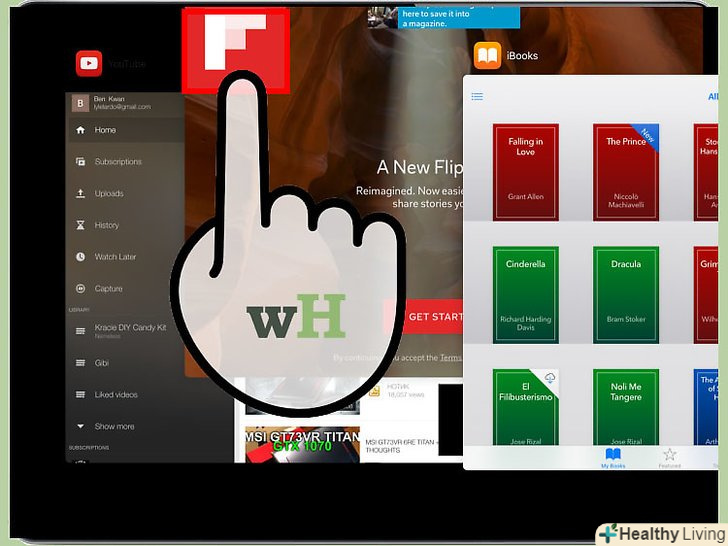Screen dimensions: 728x546
Task: Click the Home icon in YouTube sidebar
Action: 80,130
